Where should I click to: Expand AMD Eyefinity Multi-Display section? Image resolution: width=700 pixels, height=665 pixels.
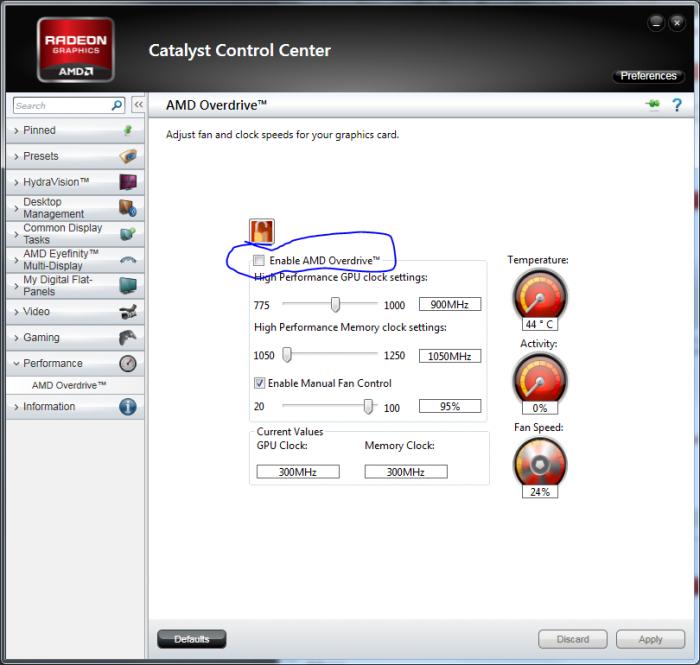[x=75, y=260]
